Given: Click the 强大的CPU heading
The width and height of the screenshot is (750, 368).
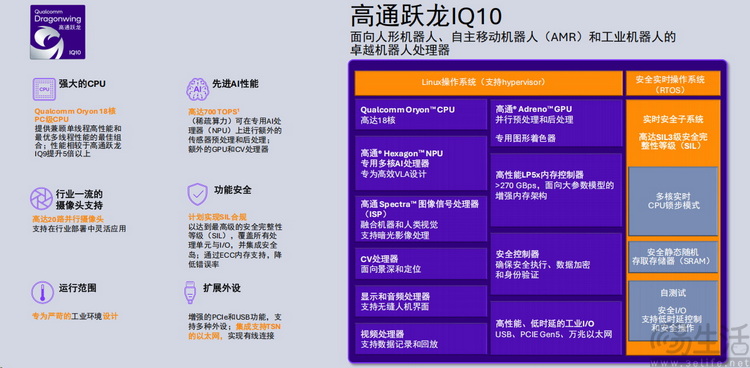Looking at the screenshot, I should (x=82, y=83).
